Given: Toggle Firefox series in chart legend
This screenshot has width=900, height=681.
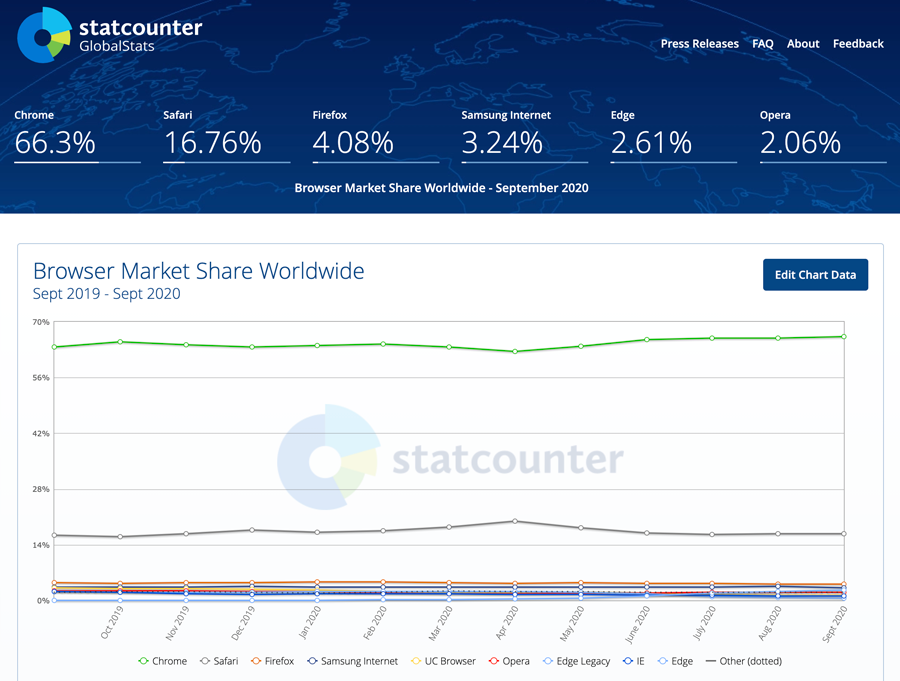Looking at the screenshot, I should point(272,661).
